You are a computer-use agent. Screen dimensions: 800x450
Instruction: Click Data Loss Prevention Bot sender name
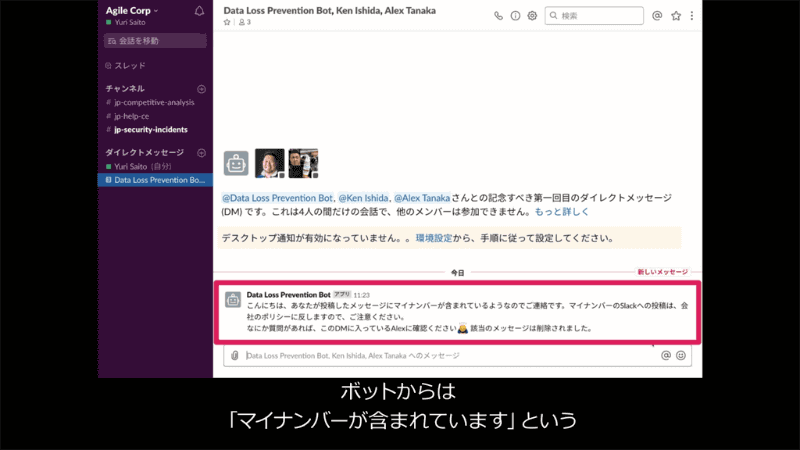tap(288, 295)
